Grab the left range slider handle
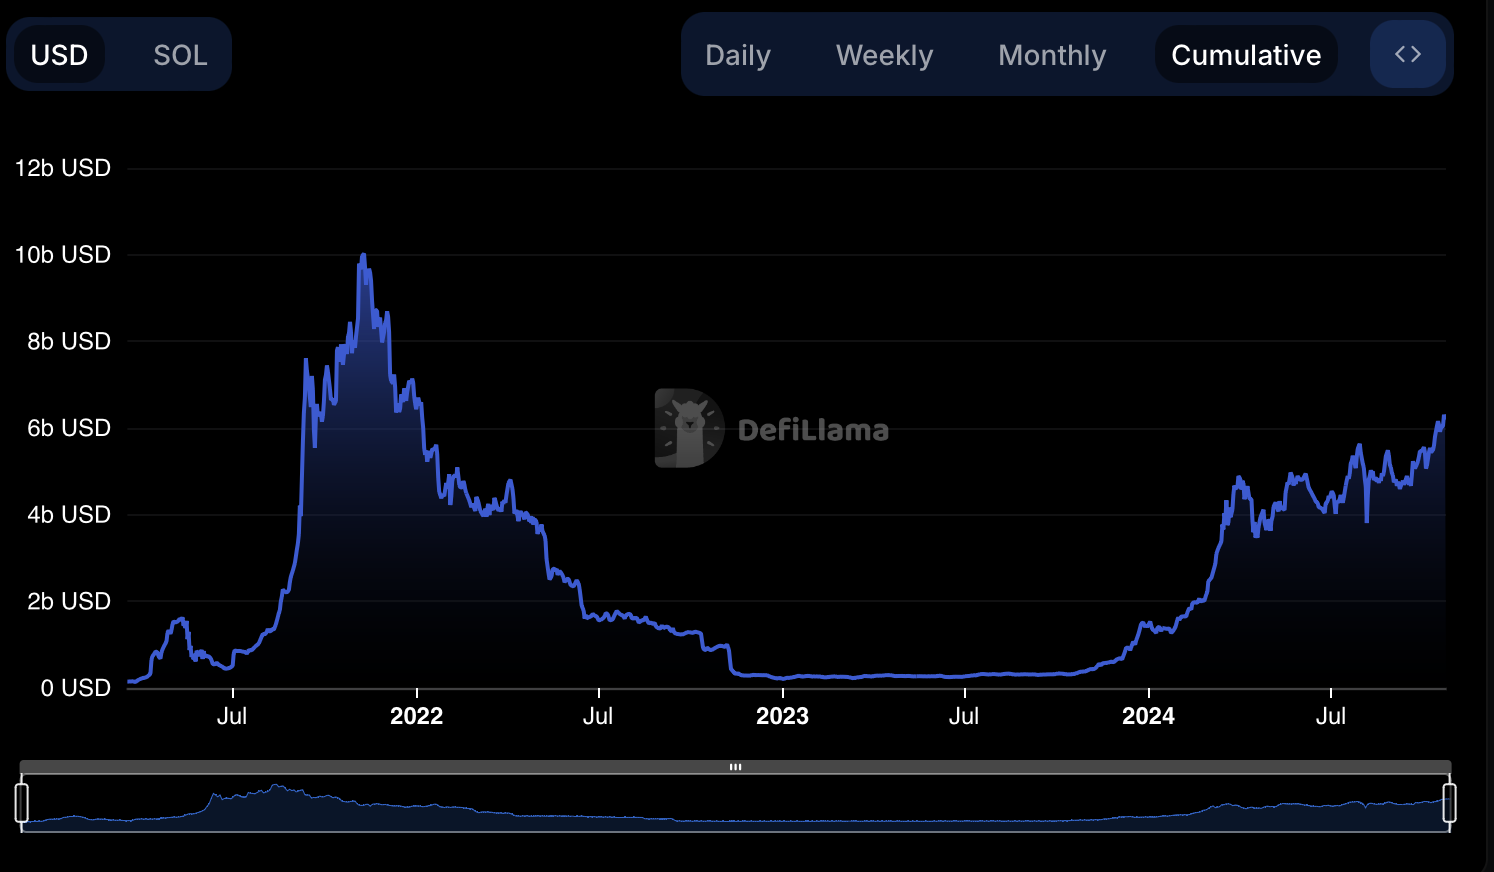1494x872 pixels. (x=22, y=803)
